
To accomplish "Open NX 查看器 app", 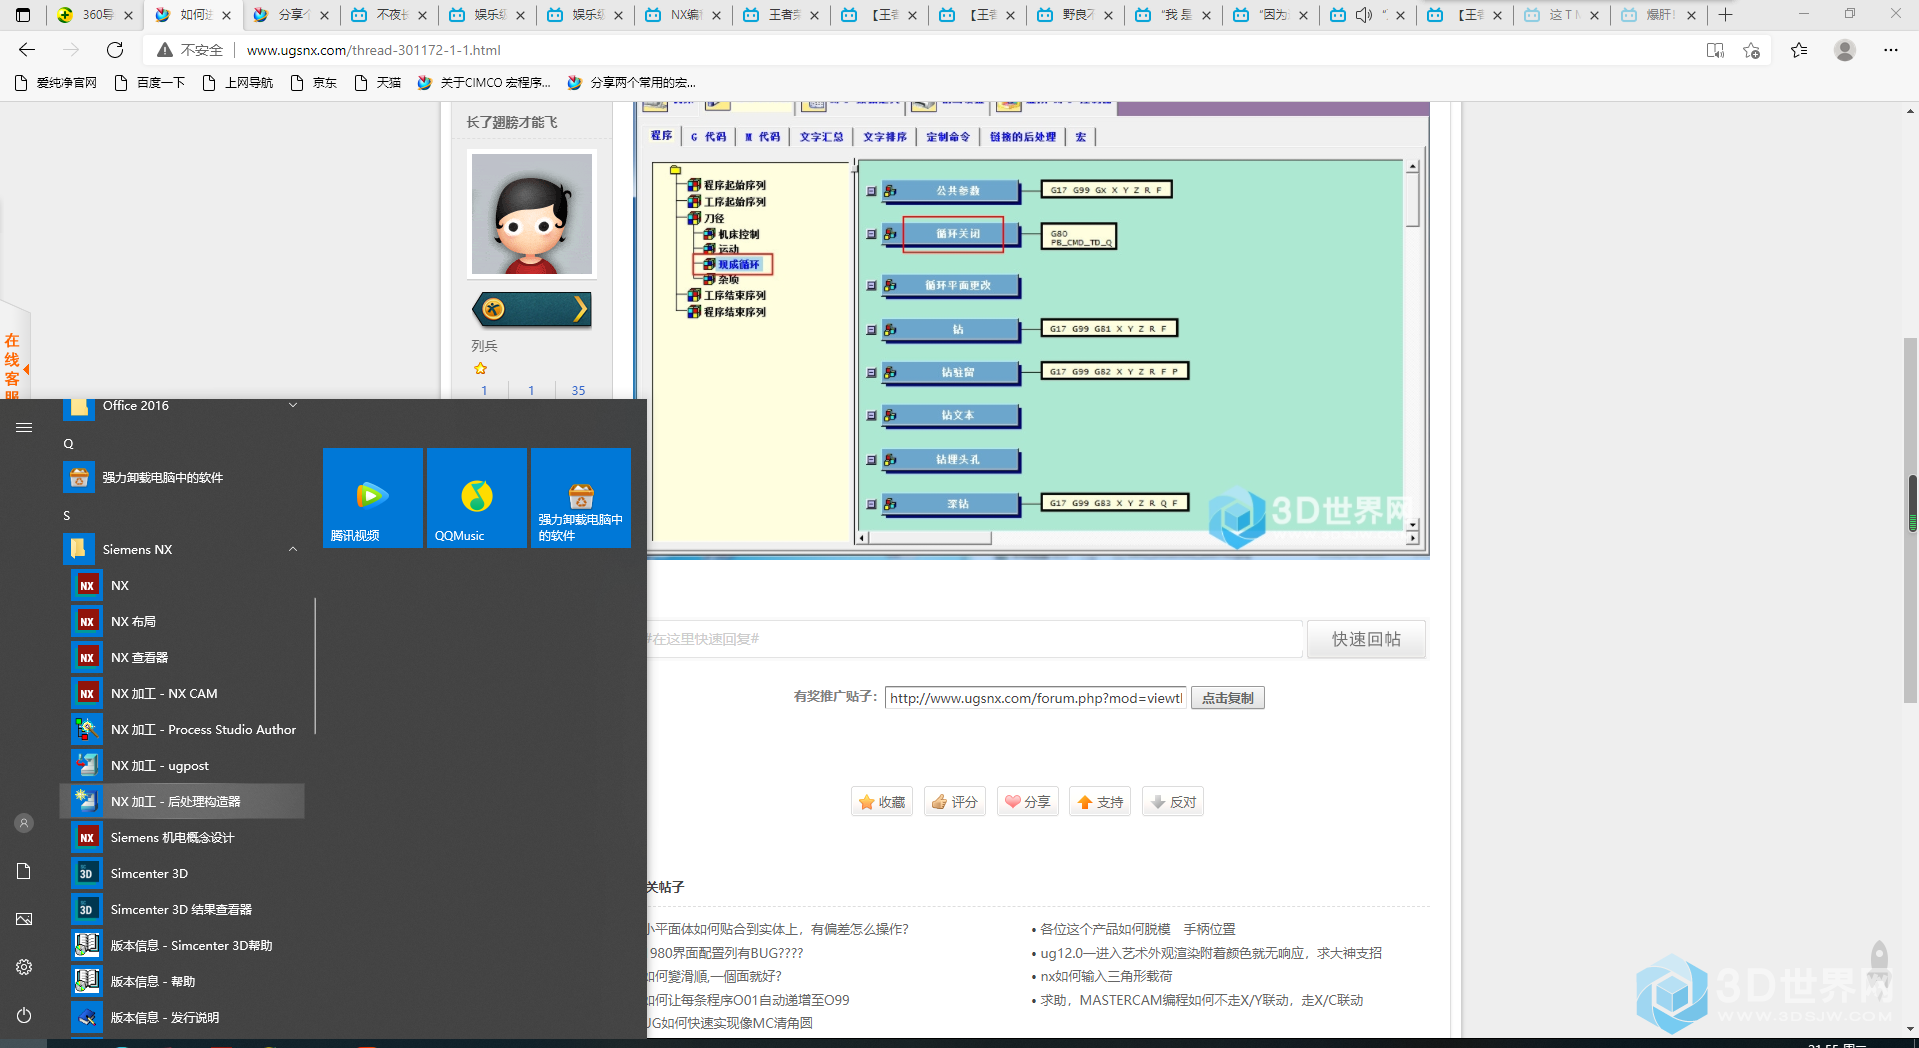I will [182, 657].
